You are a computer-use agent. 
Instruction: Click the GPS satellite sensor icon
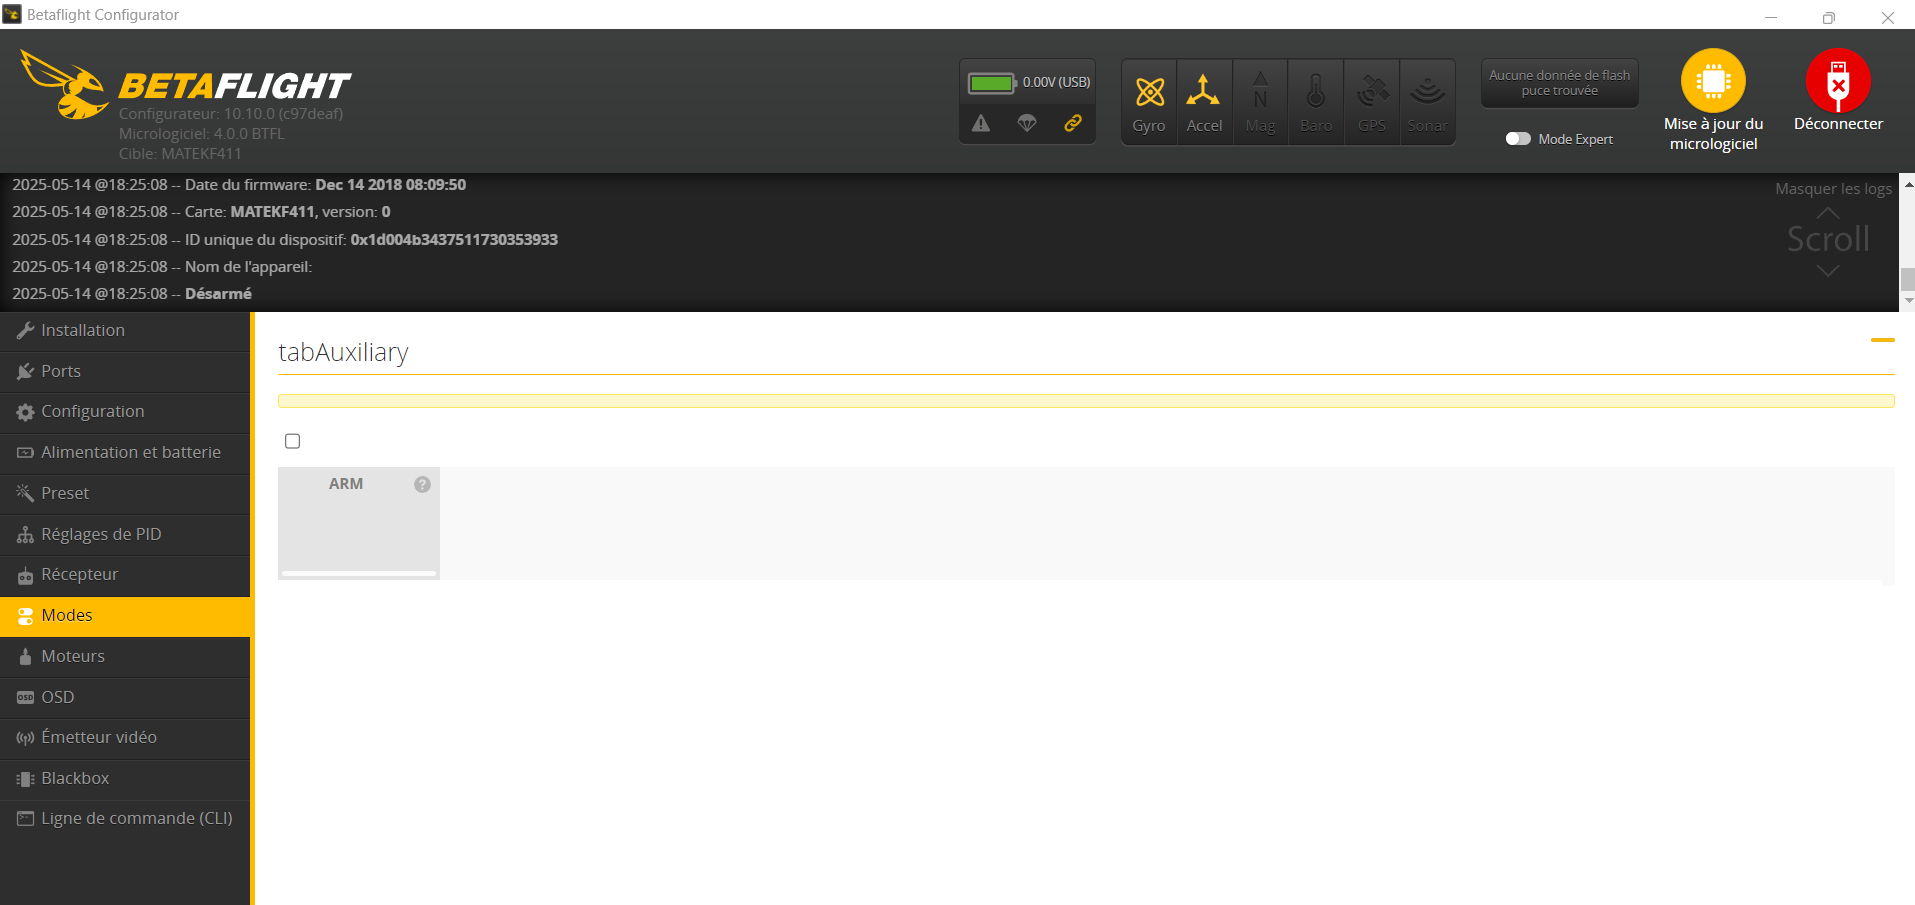[x=1372, y=93]
